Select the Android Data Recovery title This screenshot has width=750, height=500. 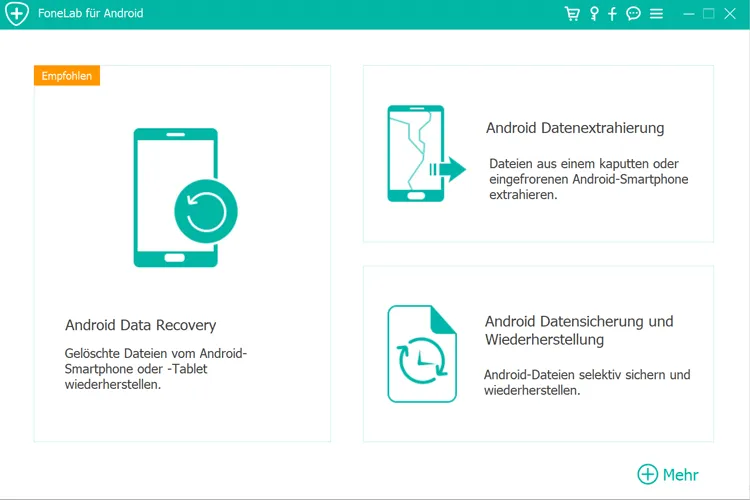pos(140,325)
